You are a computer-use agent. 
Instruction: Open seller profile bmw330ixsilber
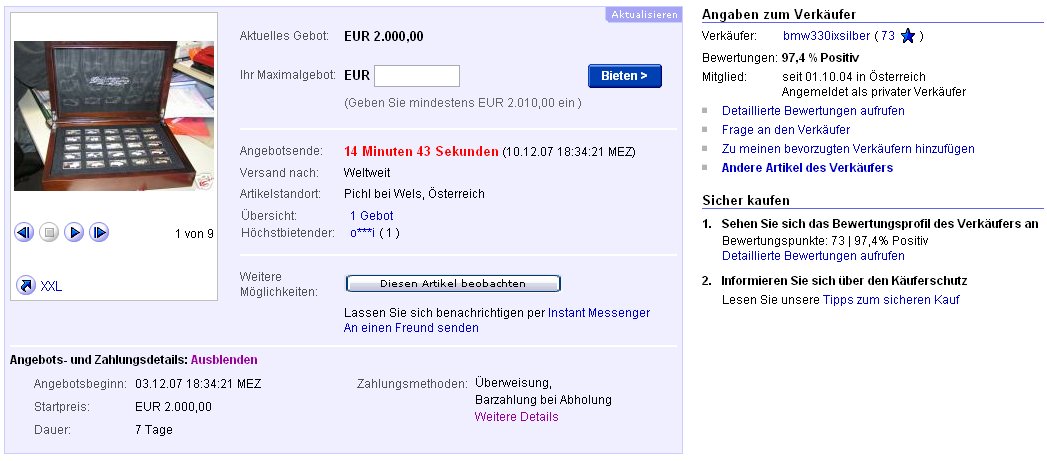point(825,36)
